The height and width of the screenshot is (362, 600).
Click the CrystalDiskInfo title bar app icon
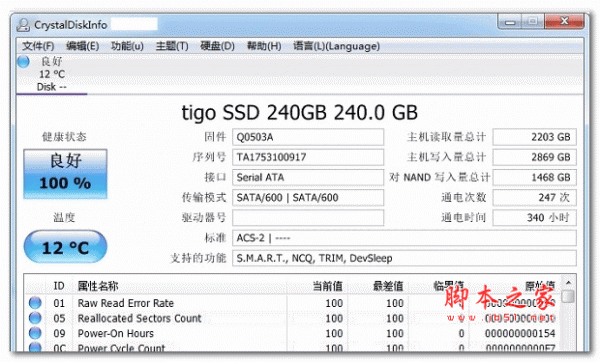[x=23, y=25]
